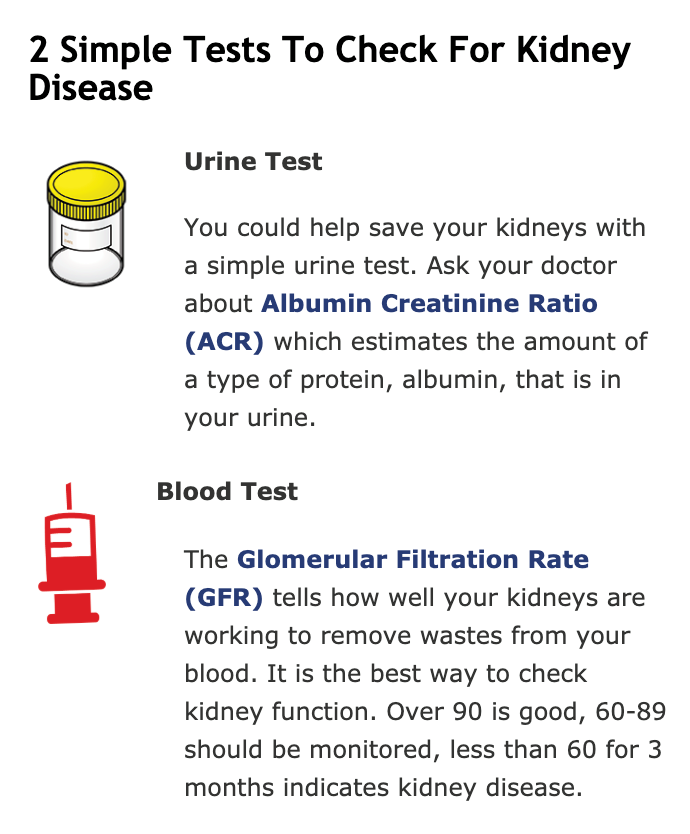Click the page title about kidney disease tests

tap(330, 68)
